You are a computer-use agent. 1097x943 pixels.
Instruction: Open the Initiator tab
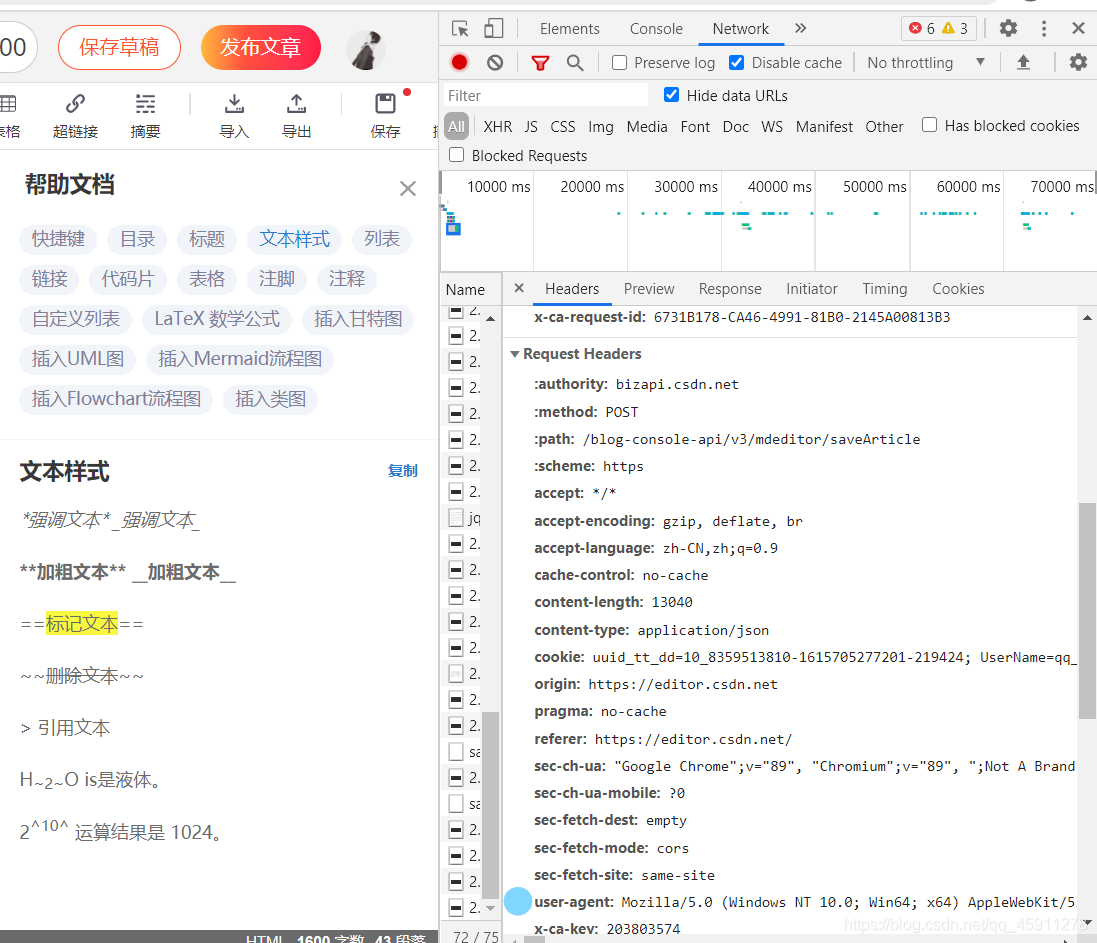point(812,289)
